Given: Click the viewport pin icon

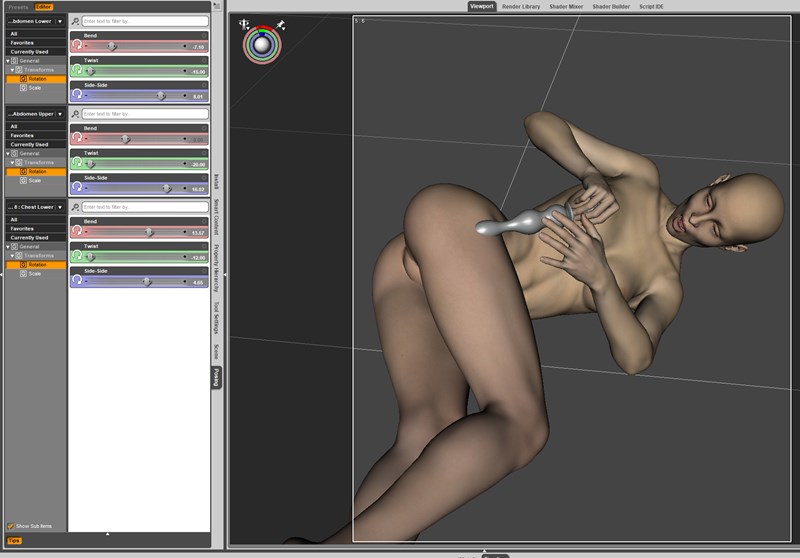Looking at the screenshot, I should 280,24.
